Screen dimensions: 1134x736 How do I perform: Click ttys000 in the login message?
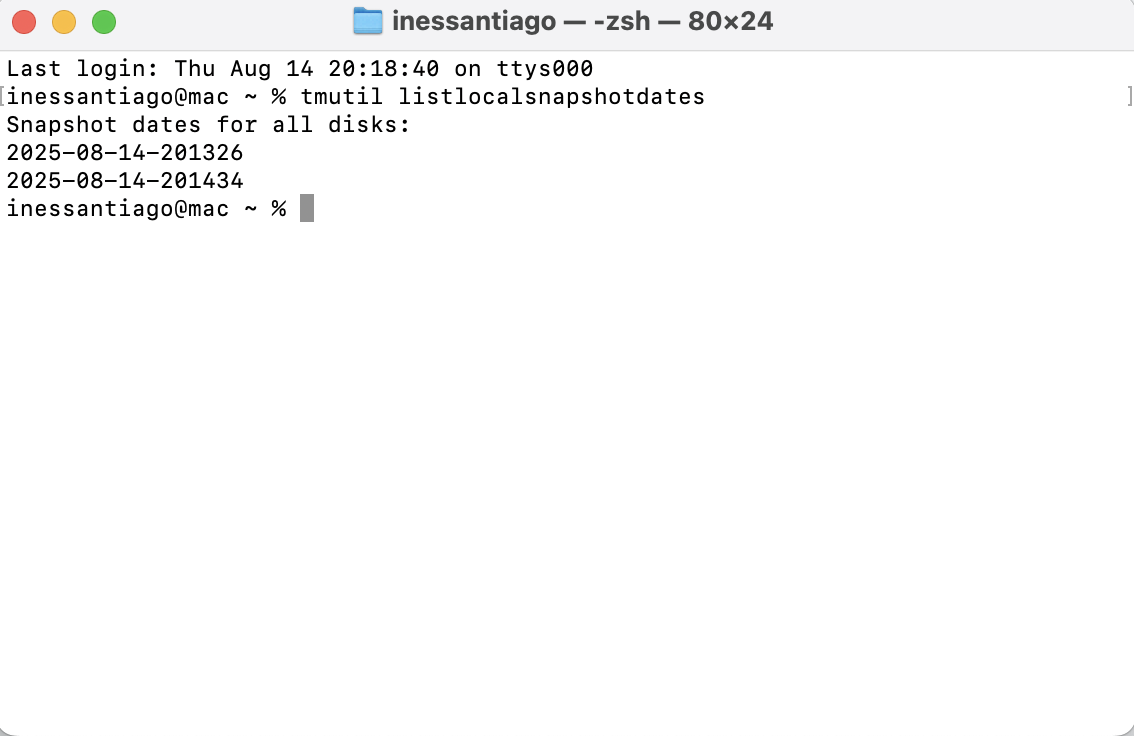[x=545, y=68]
